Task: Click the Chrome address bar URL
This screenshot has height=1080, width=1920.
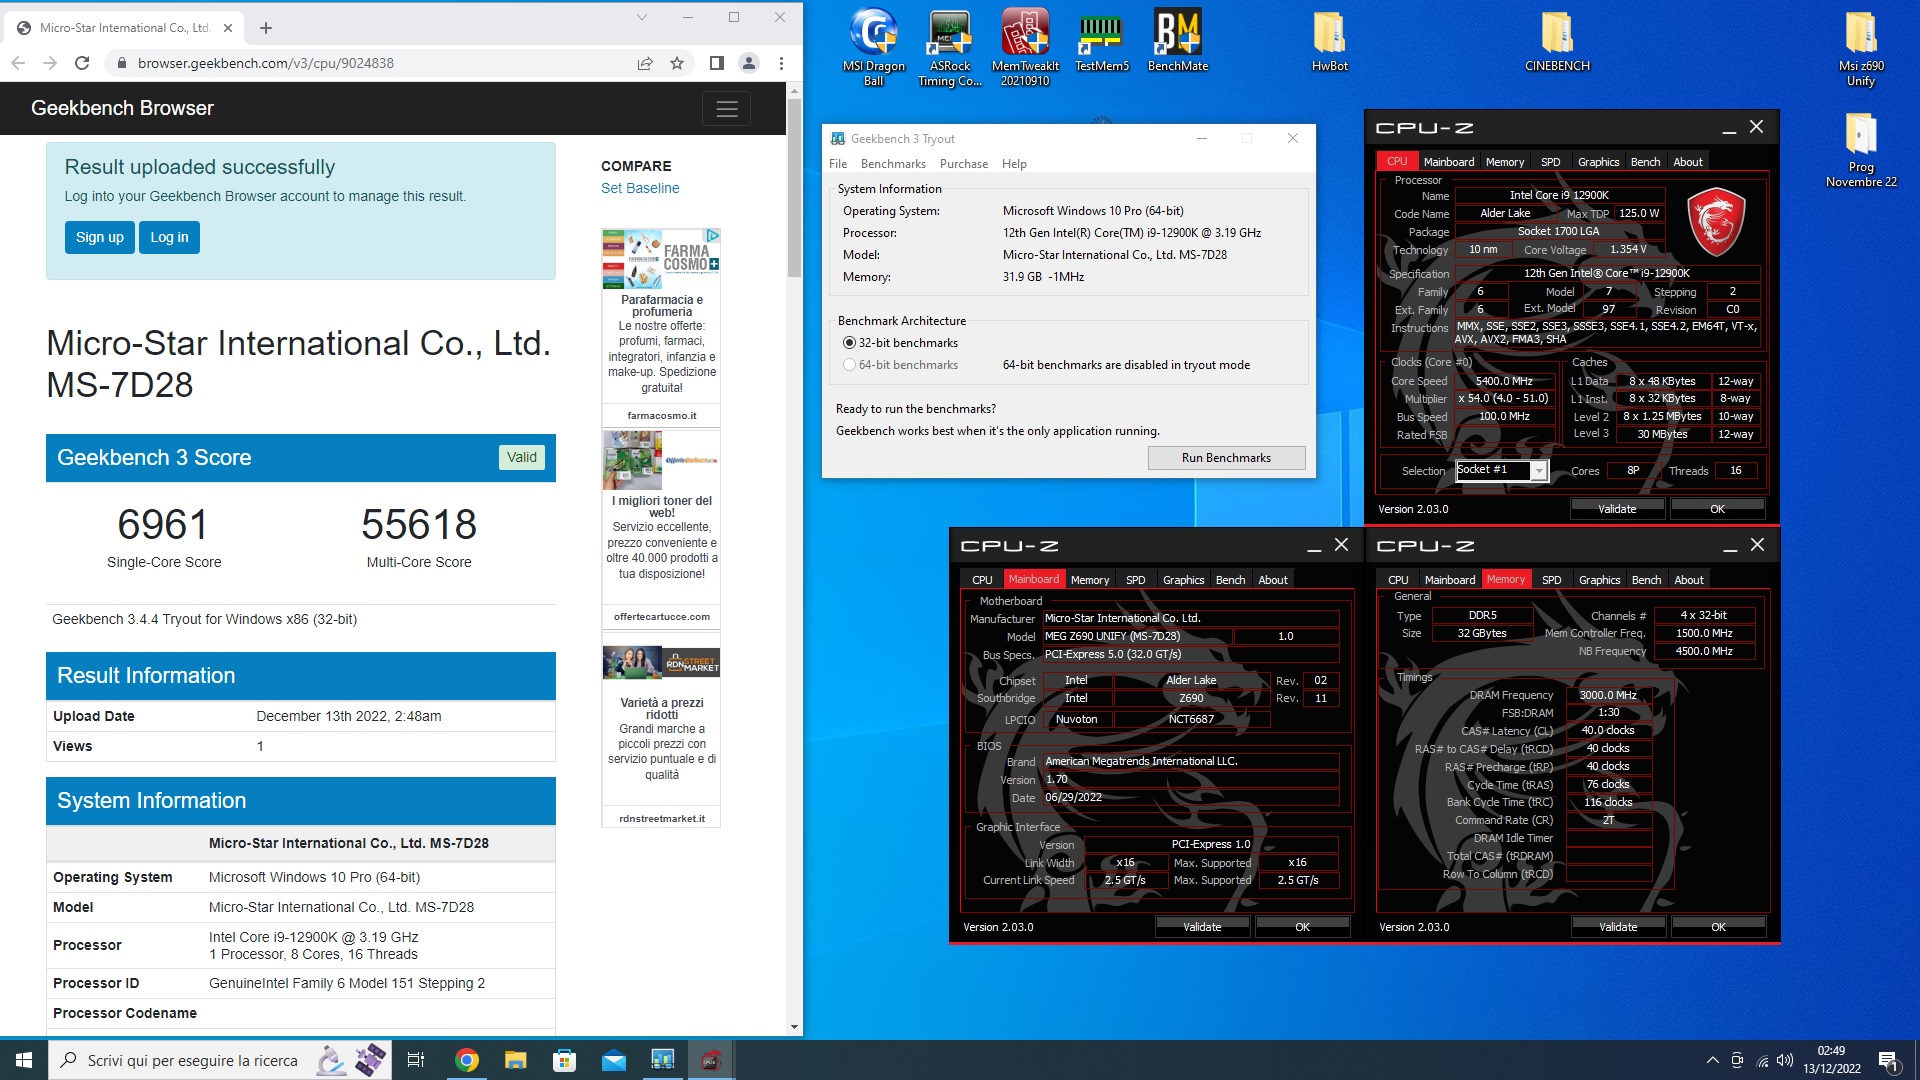Action: 266,63
